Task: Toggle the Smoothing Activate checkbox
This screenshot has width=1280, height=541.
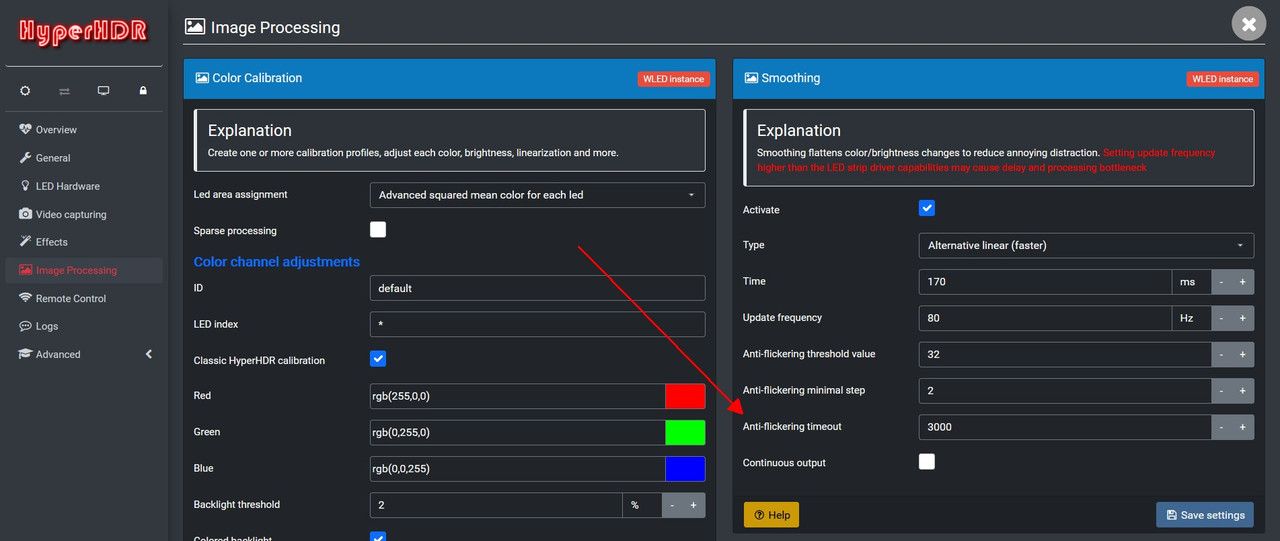Action: point(927,208)
